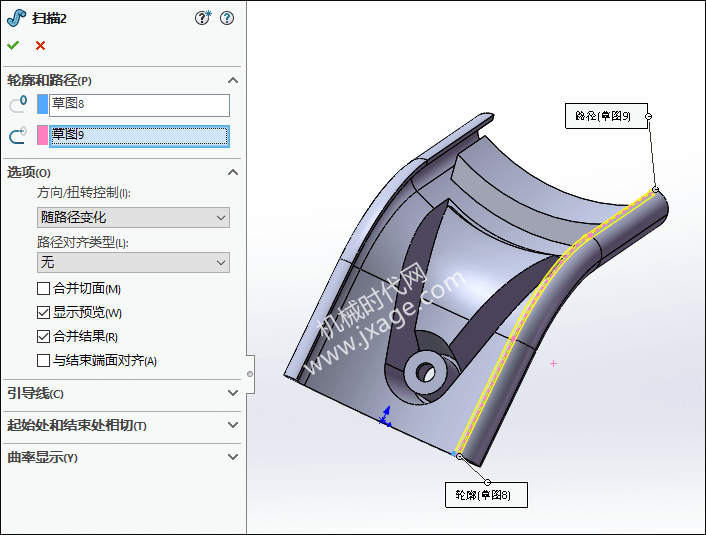Click the 扫描2 sweep feature icon
This screenshot has width=706, height=535.
(x=17, y=18)
